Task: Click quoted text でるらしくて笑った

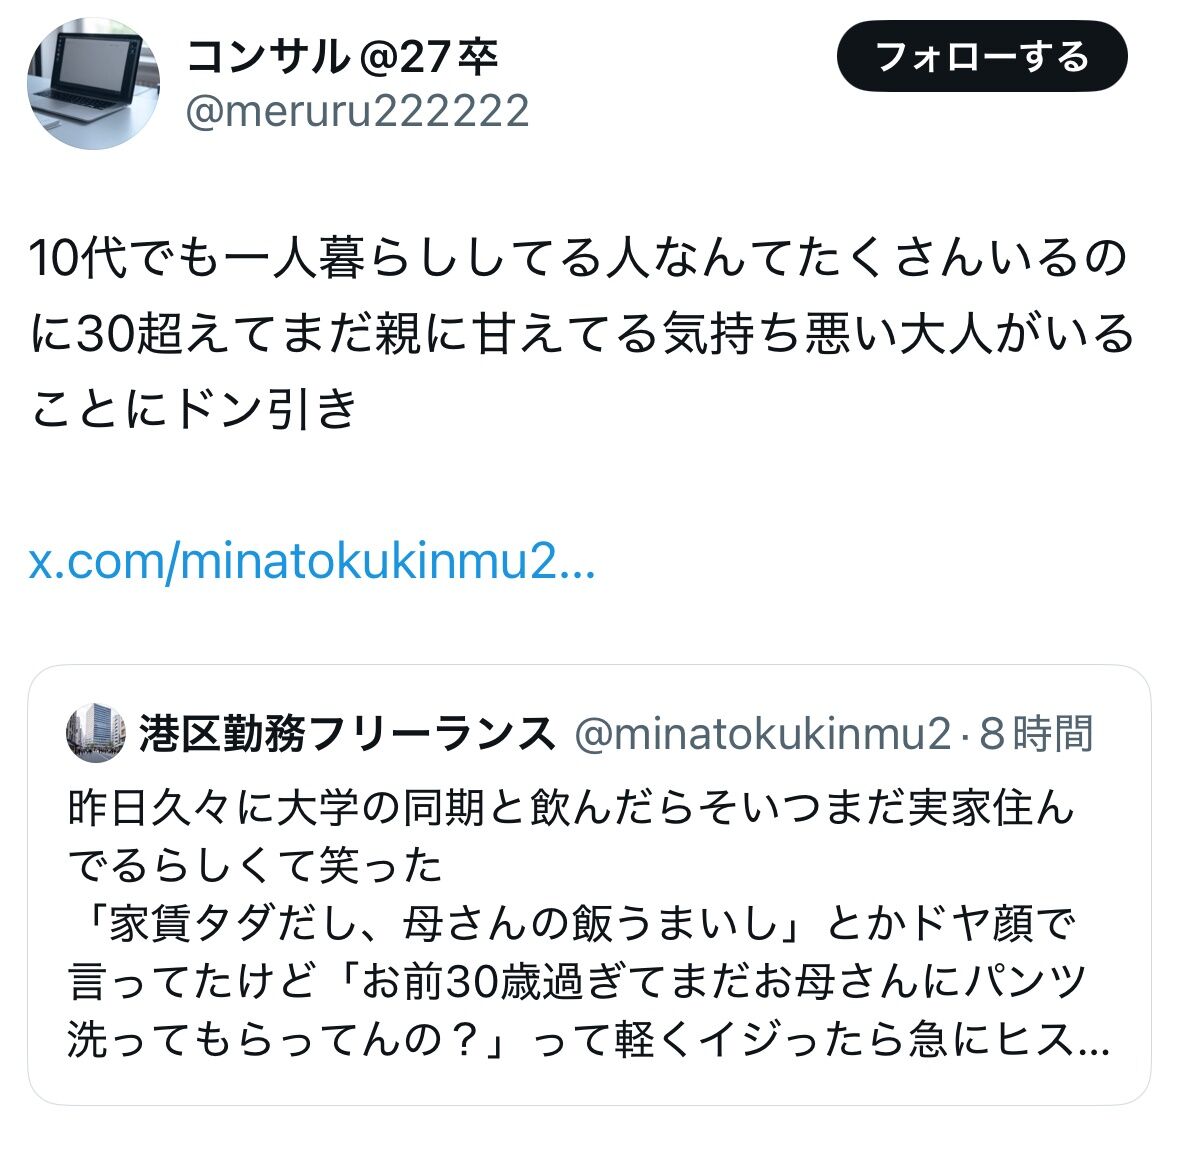Action: [x=255, y=866]
